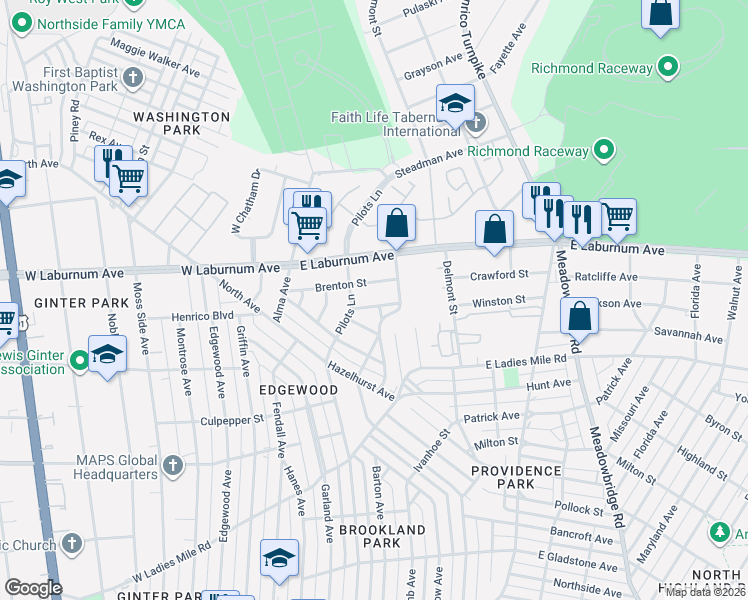Click the restaurant marker above Alma Ave cart

click(x=315, y=201)
